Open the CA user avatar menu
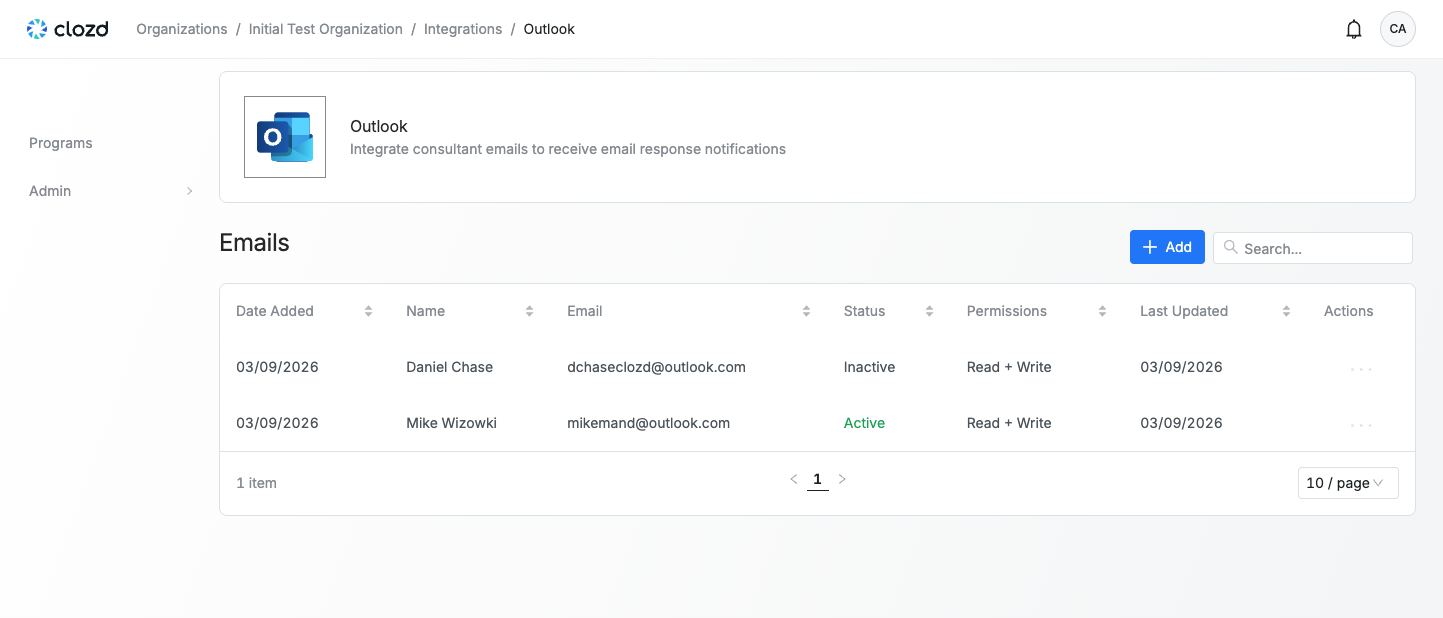 1397,29
